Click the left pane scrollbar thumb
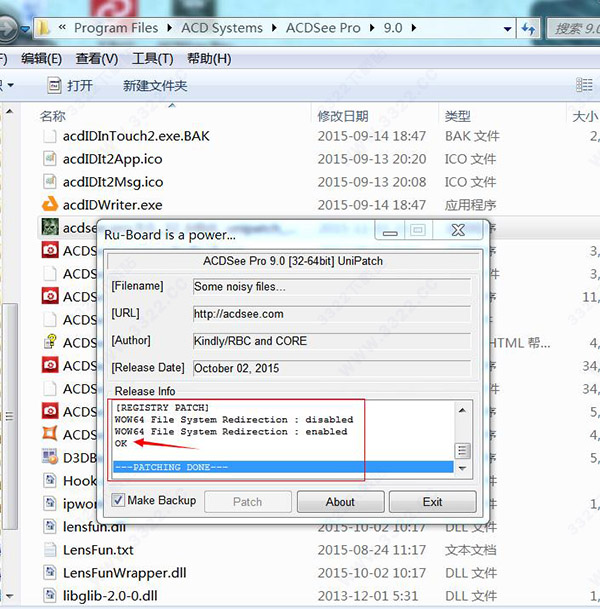 (x=9, y=416)
